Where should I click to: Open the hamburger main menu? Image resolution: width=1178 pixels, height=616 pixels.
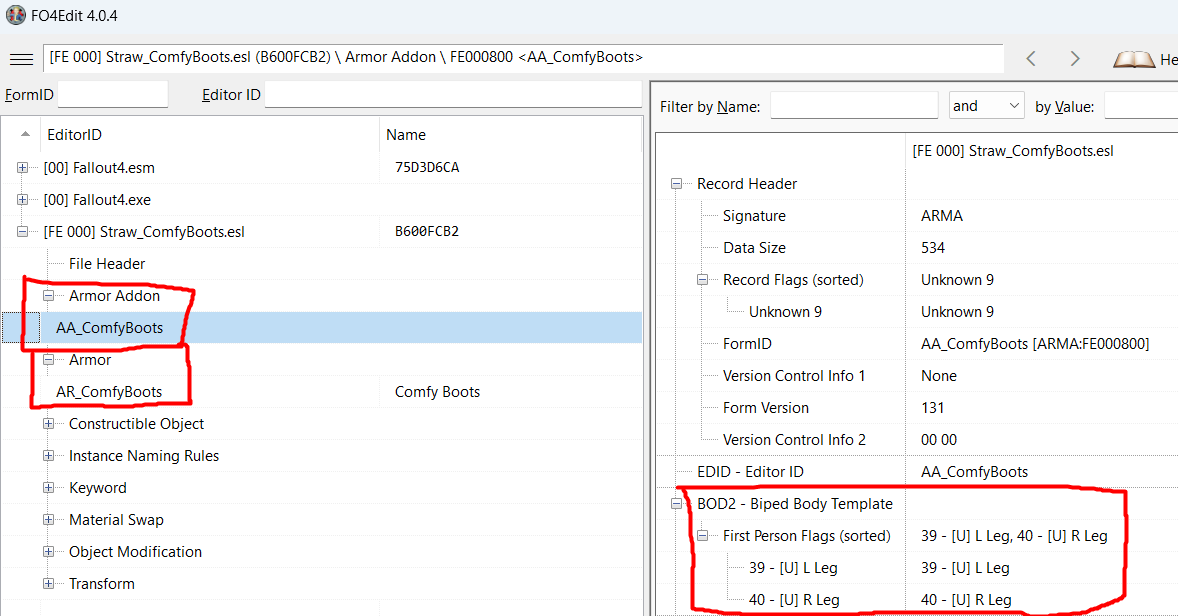coord(21,59)
